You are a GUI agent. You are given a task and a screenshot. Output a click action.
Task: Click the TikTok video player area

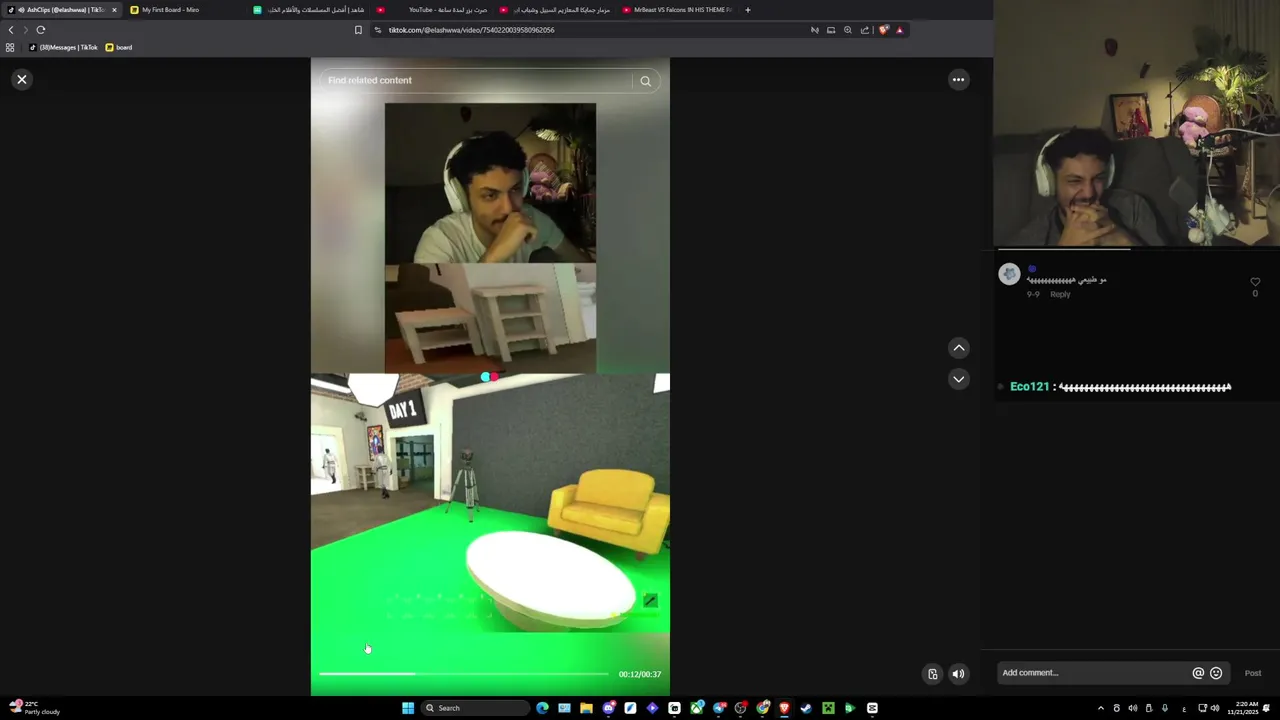(x=490, y=376)
